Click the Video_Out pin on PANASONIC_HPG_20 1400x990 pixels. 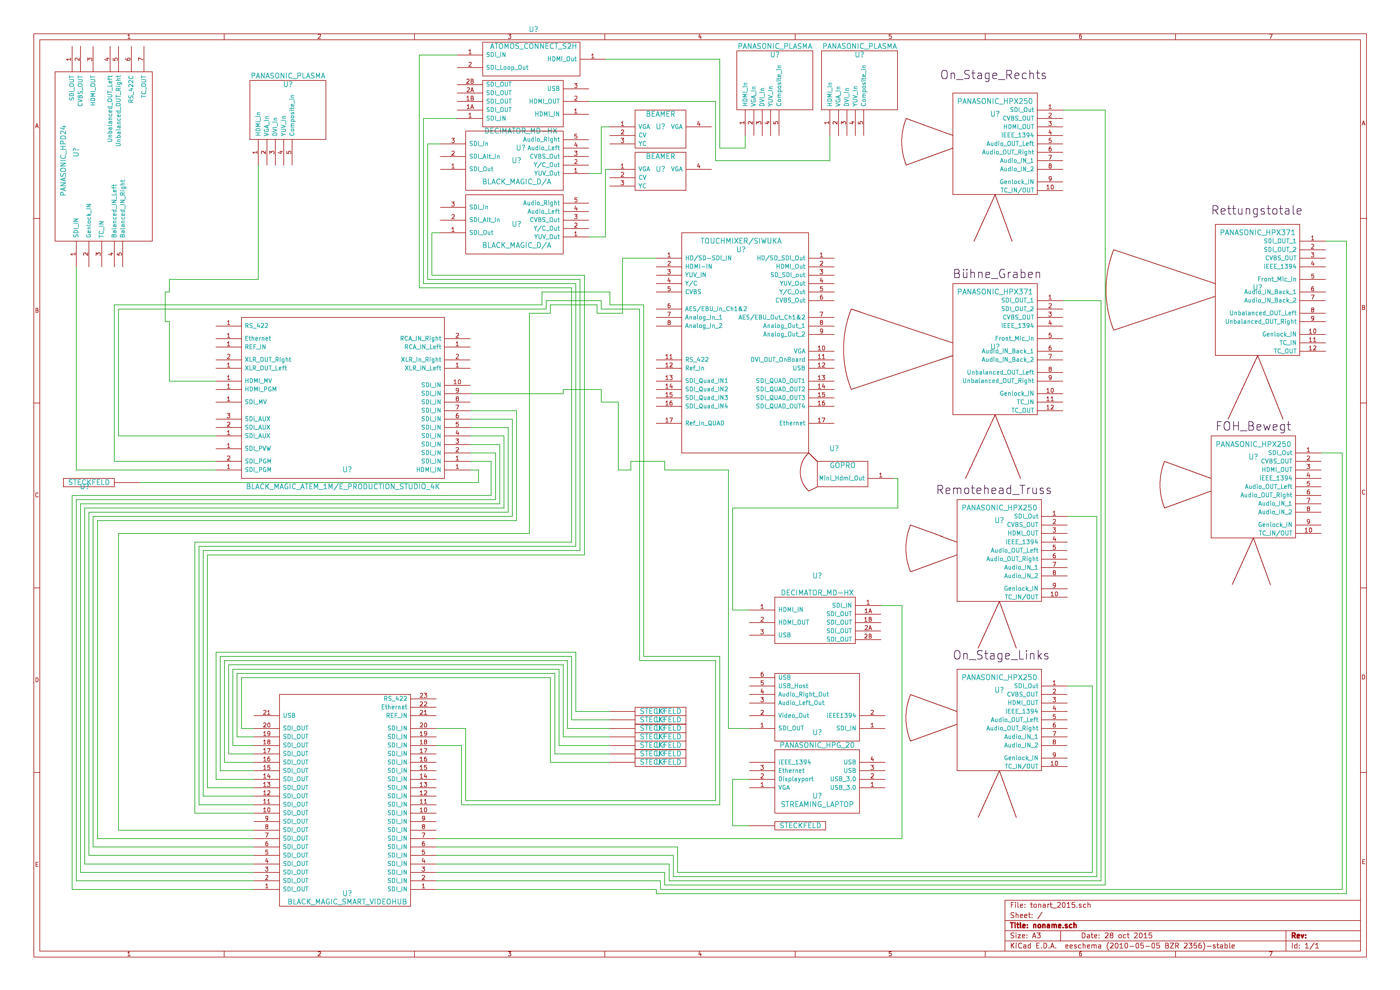tap(794, 715)
